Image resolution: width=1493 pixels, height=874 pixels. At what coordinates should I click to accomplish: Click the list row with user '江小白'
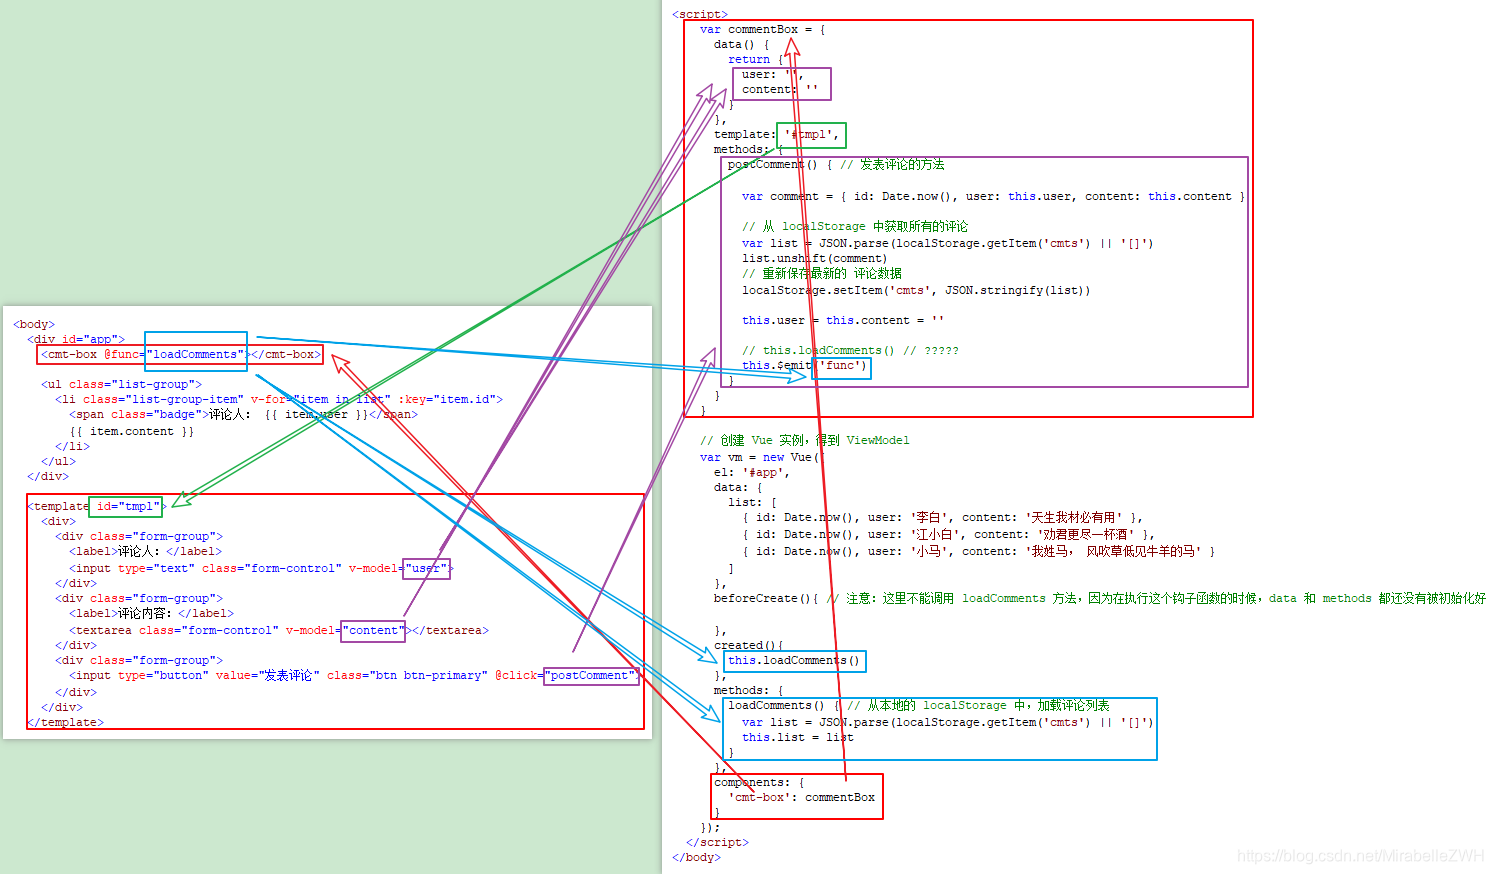tap(948, 534)
